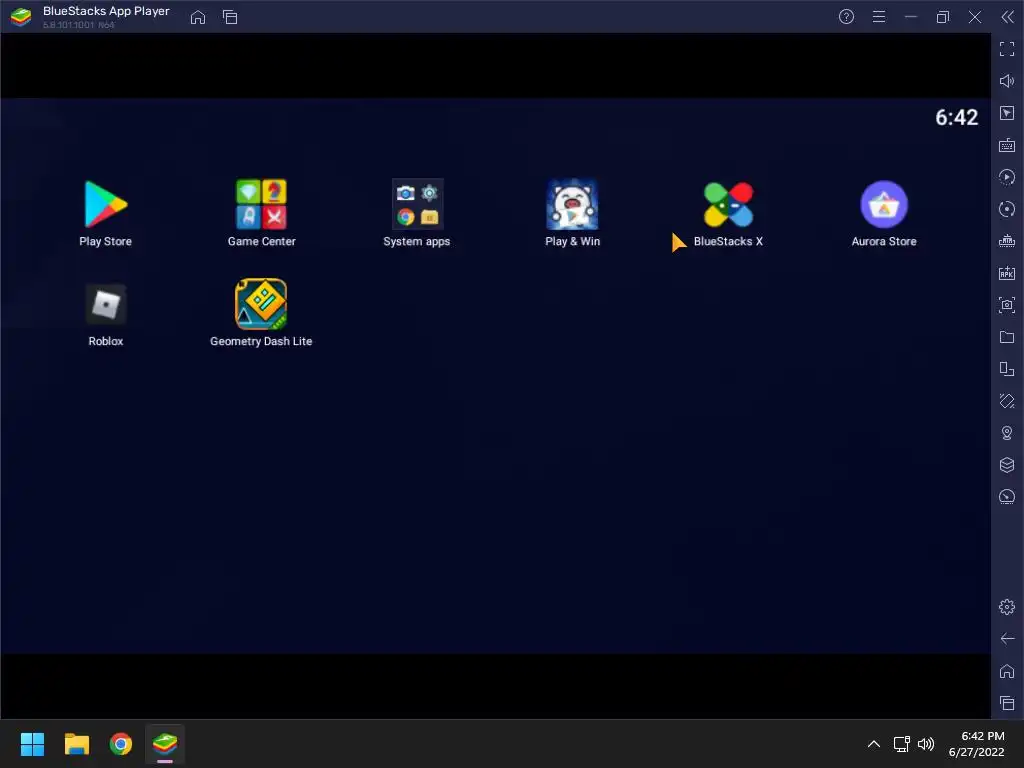
Task: Click the sync operations circular icon
Action: 1006,209
